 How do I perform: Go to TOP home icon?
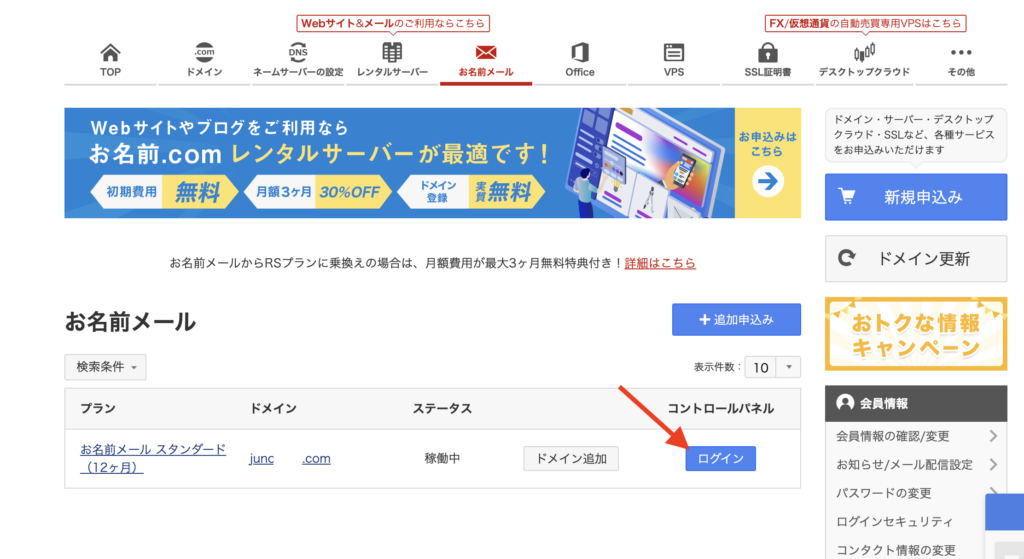coord(110,52)
